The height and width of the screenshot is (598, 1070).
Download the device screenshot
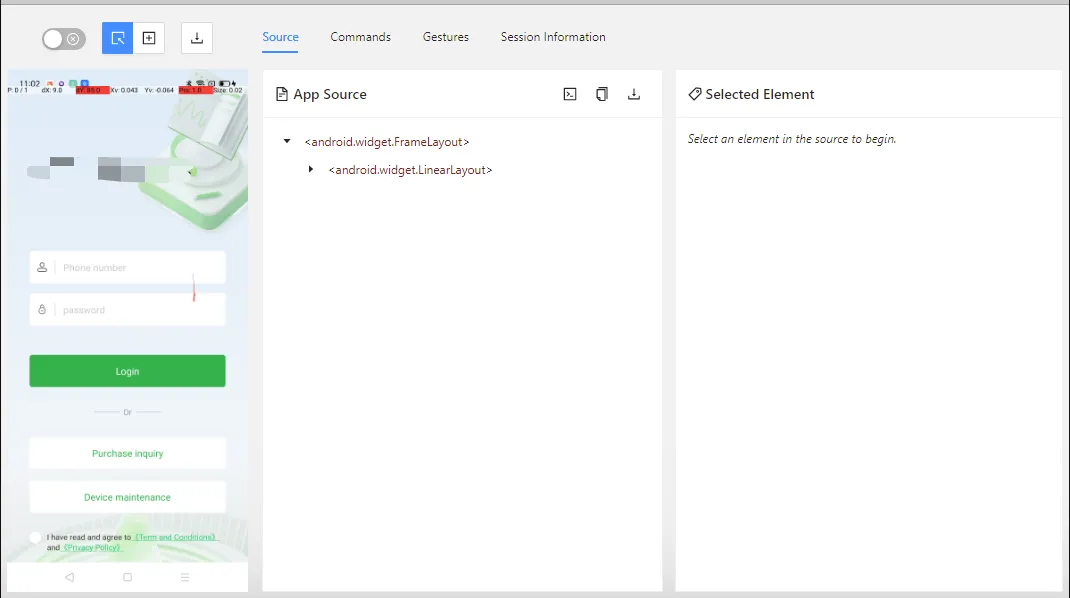coord(197,38)
